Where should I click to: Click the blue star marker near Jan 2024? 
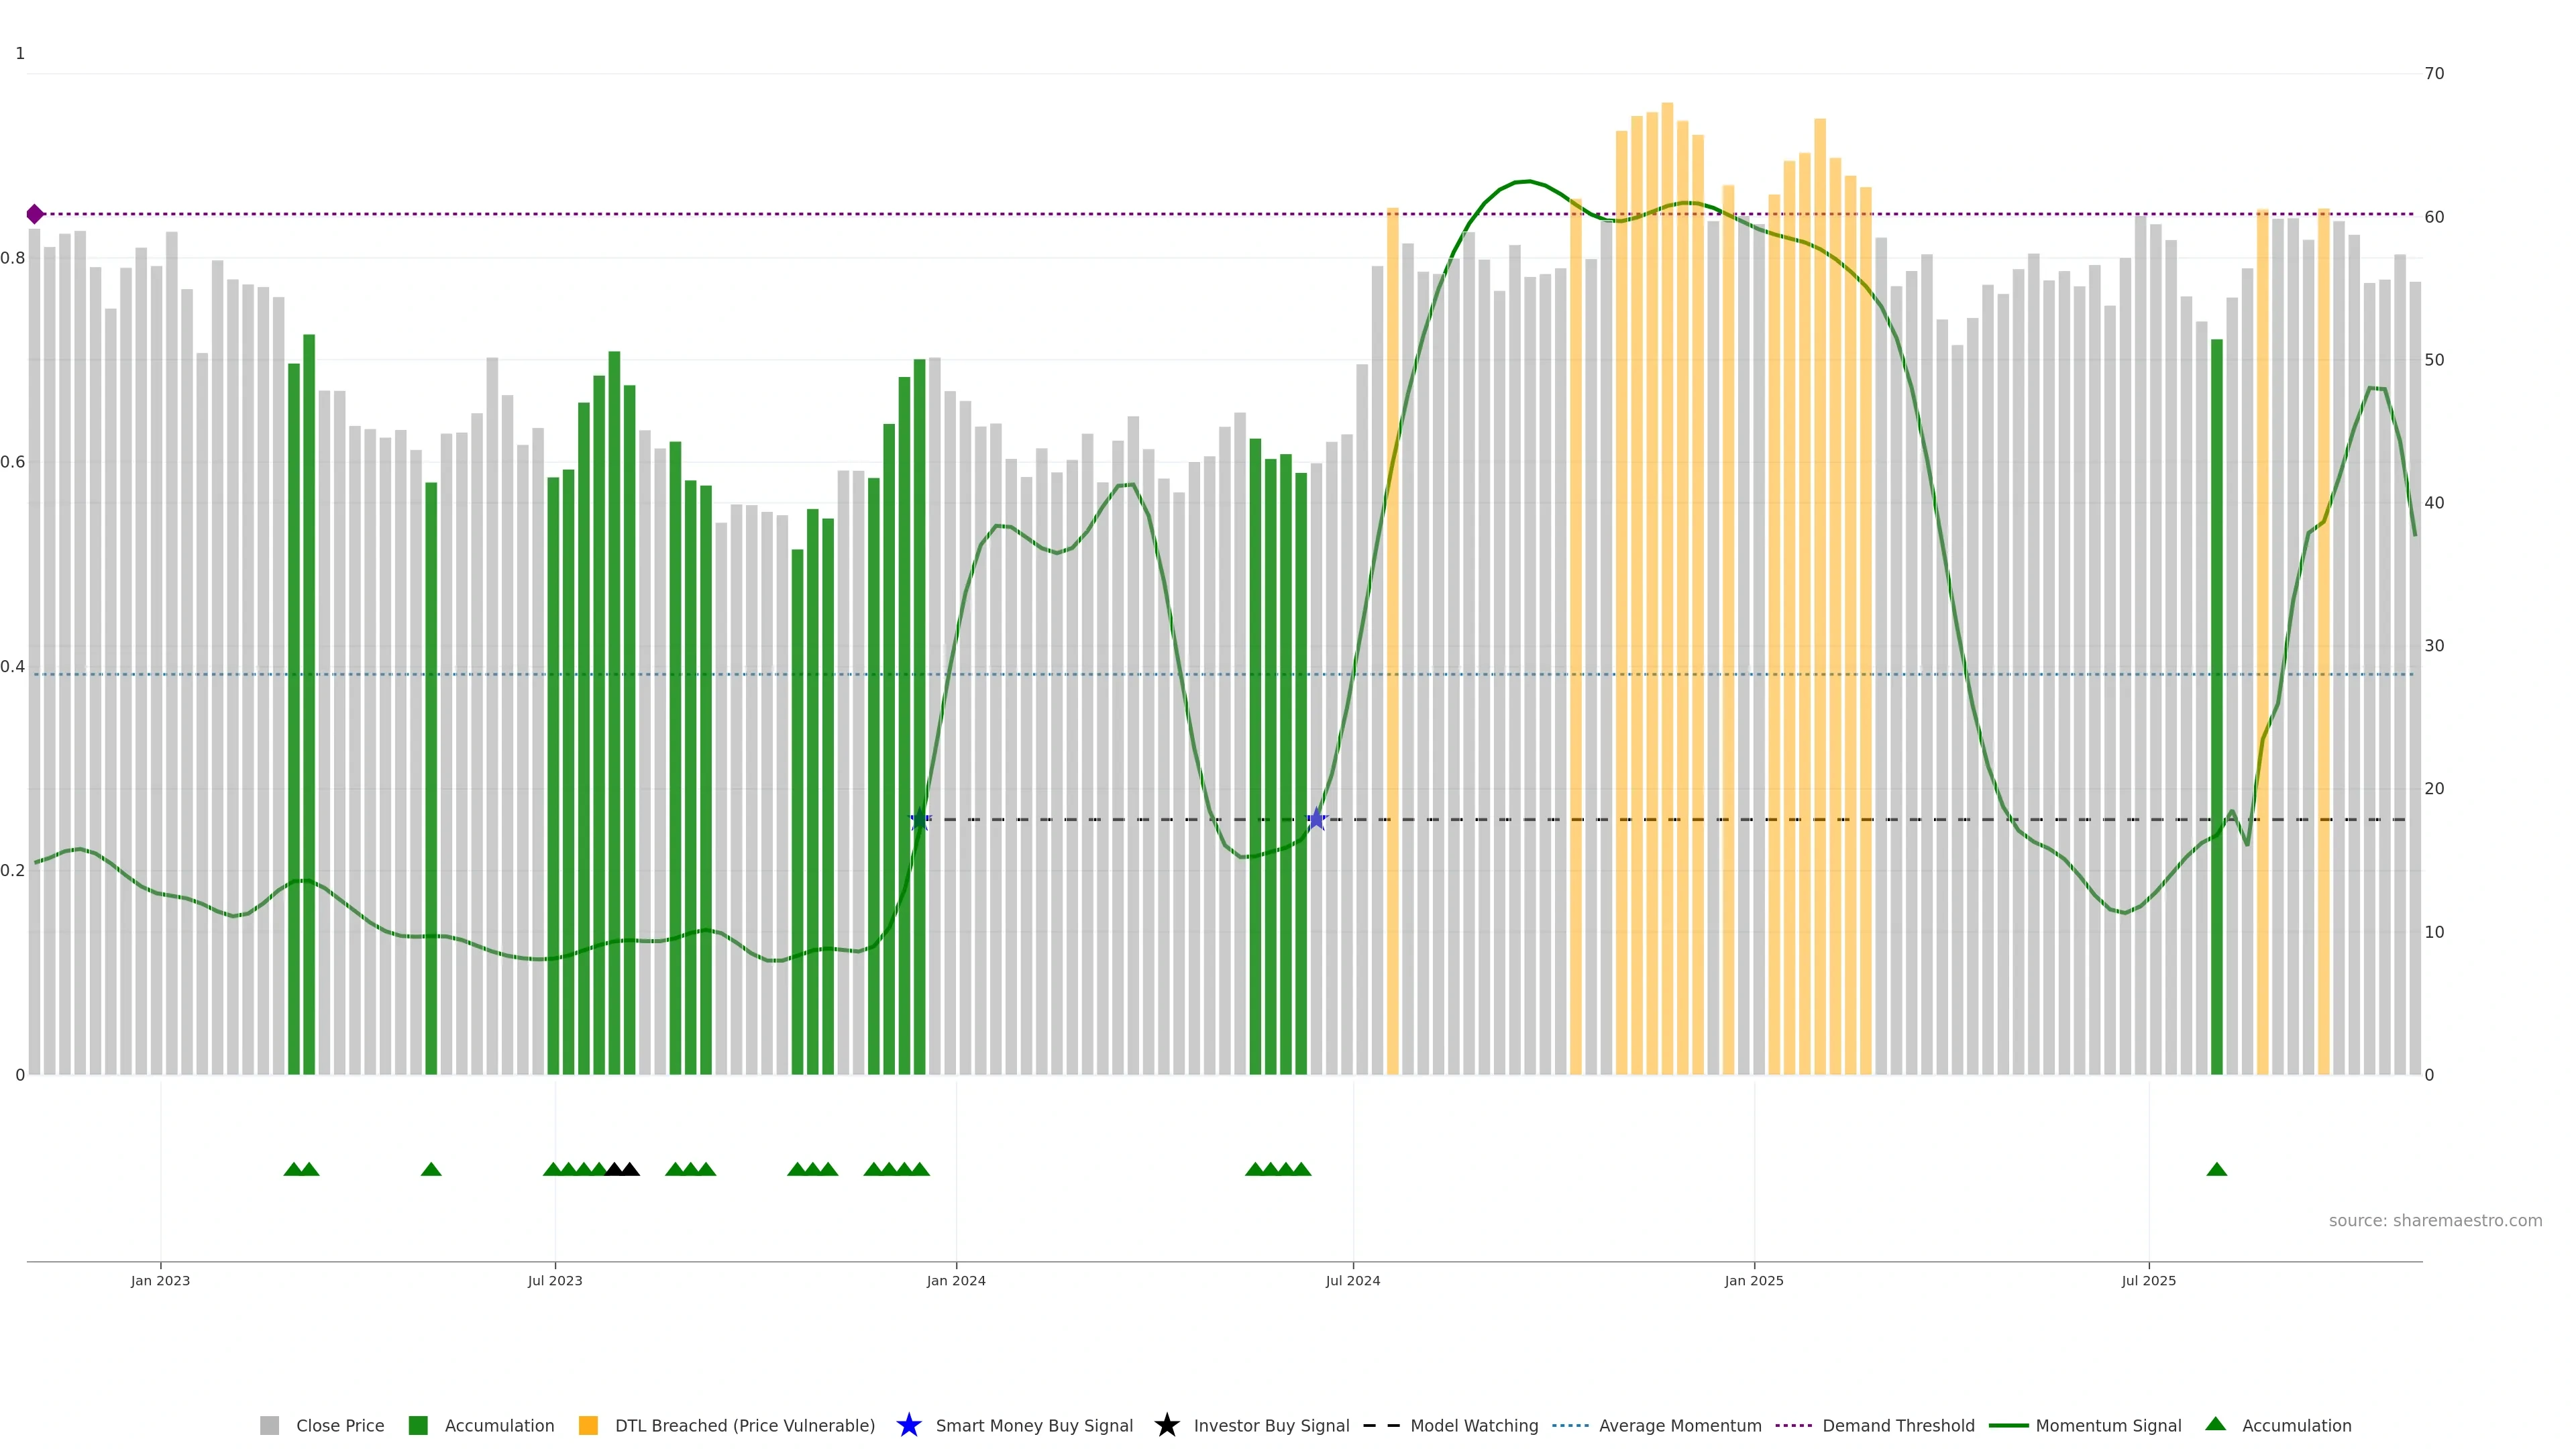[920, 820]
